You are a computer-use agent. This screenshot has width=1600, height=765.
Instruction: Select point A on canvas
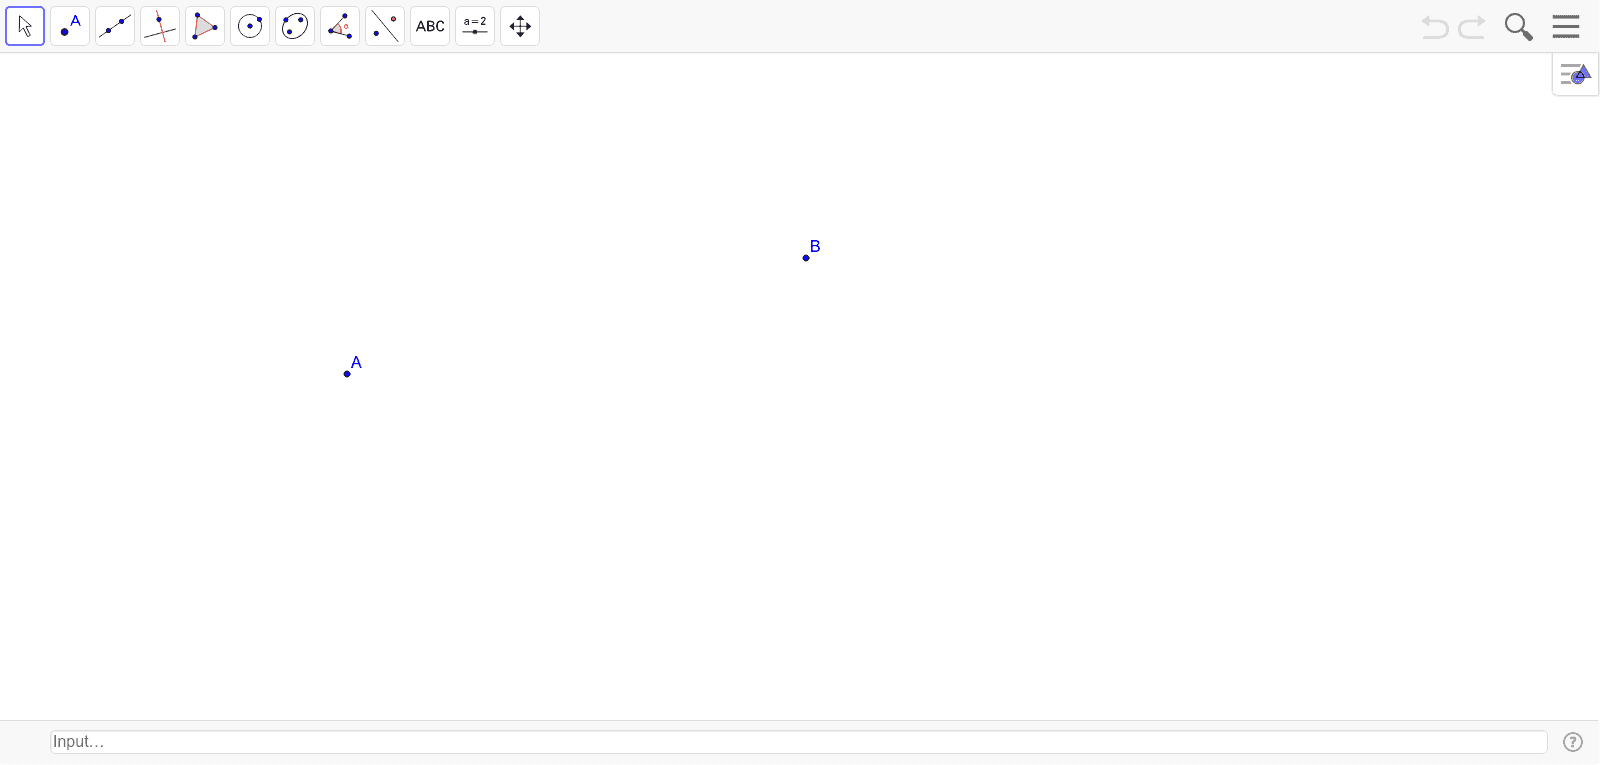click(x=347, y=374)
